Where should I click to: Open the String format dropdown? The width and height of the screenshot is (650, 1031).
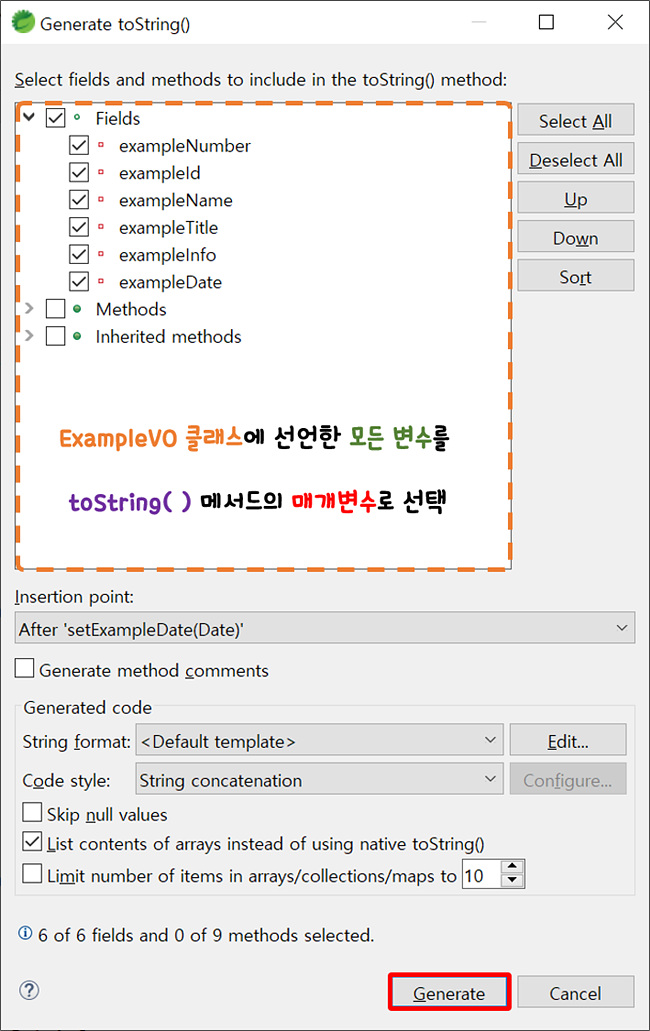point(319,740)
